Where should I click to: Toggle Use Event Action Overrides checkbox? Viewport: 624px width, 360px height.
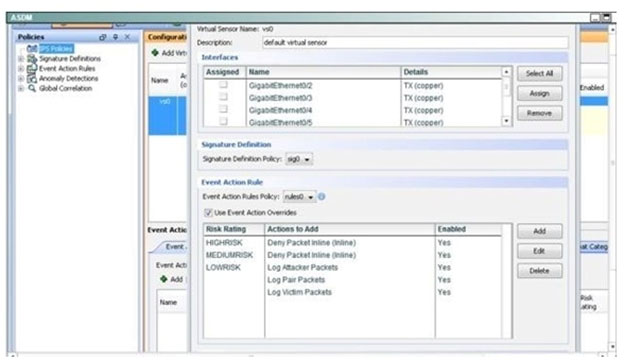point(208,212)
